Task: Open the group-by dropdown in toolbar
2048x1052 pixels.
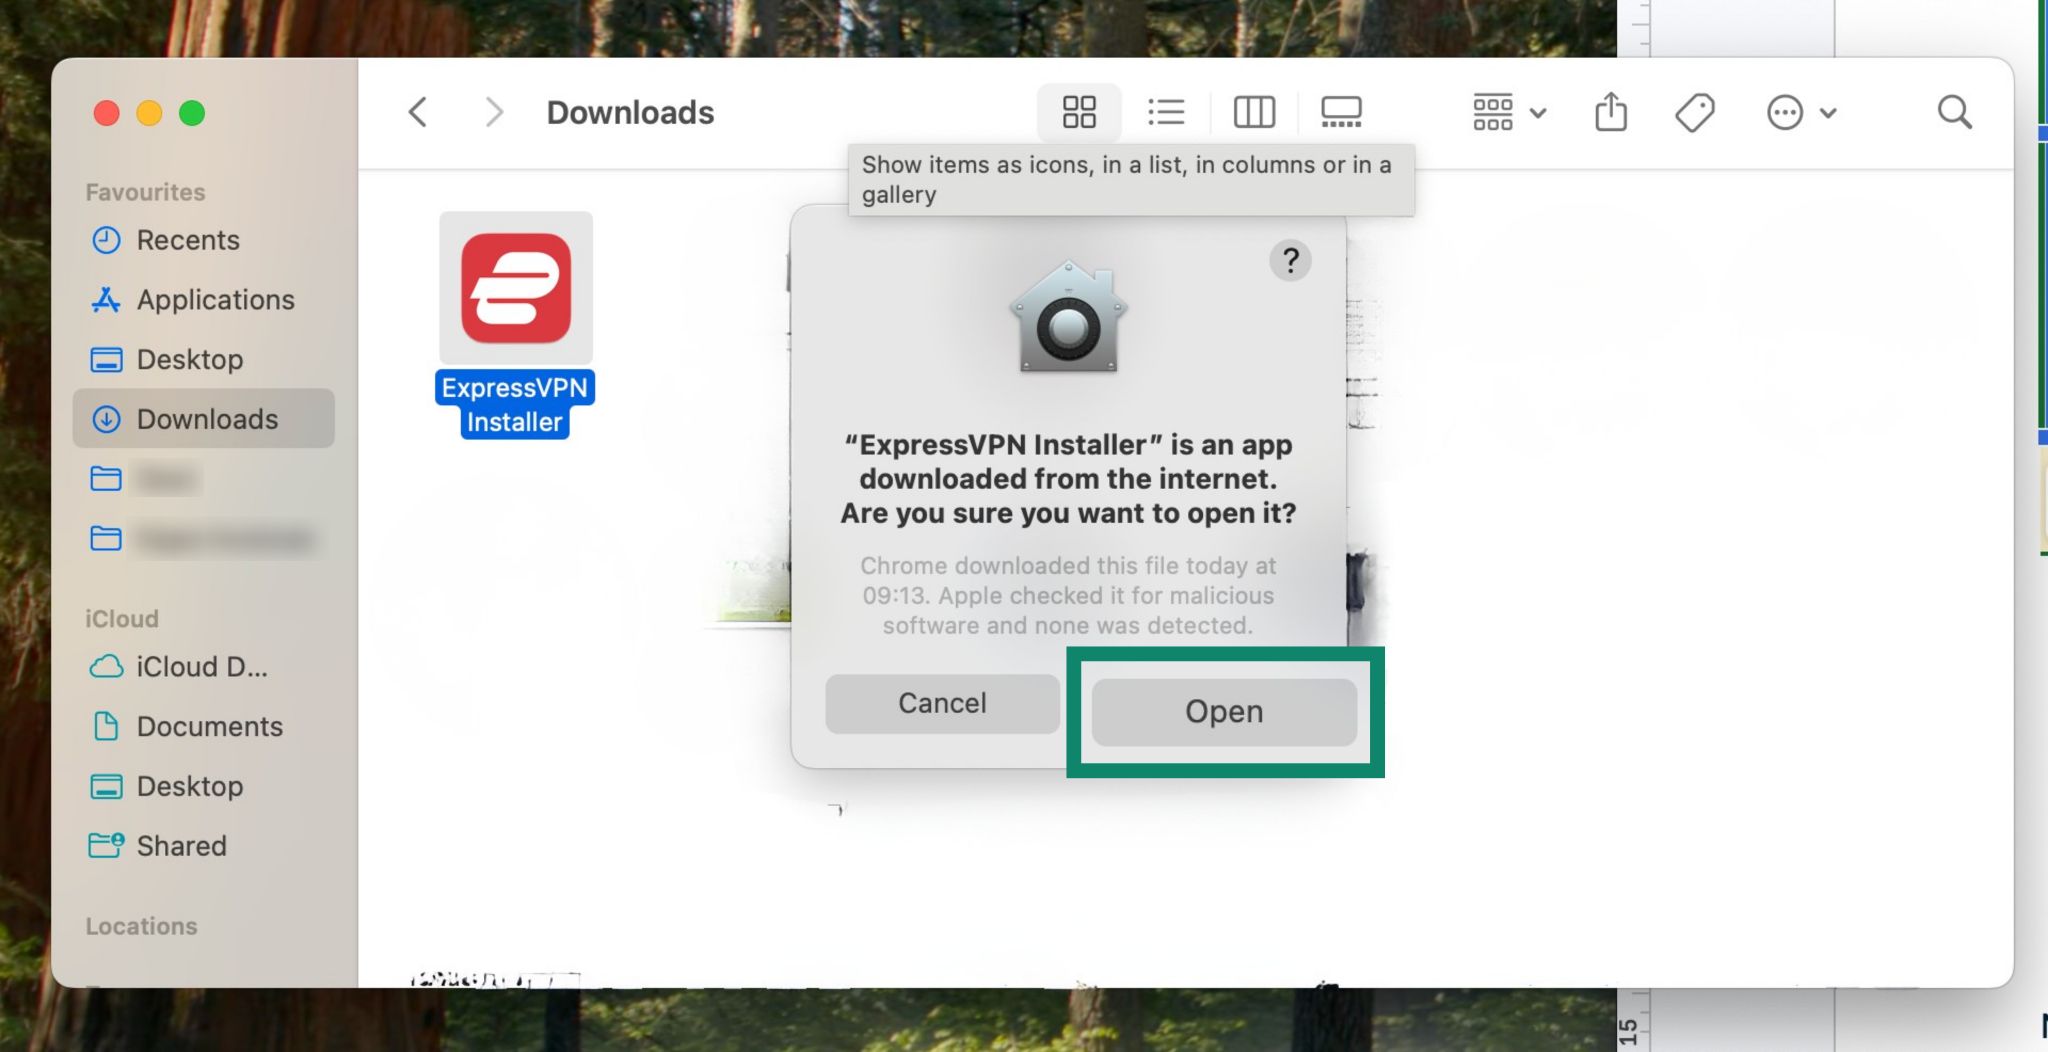Action: (1508, 112)
